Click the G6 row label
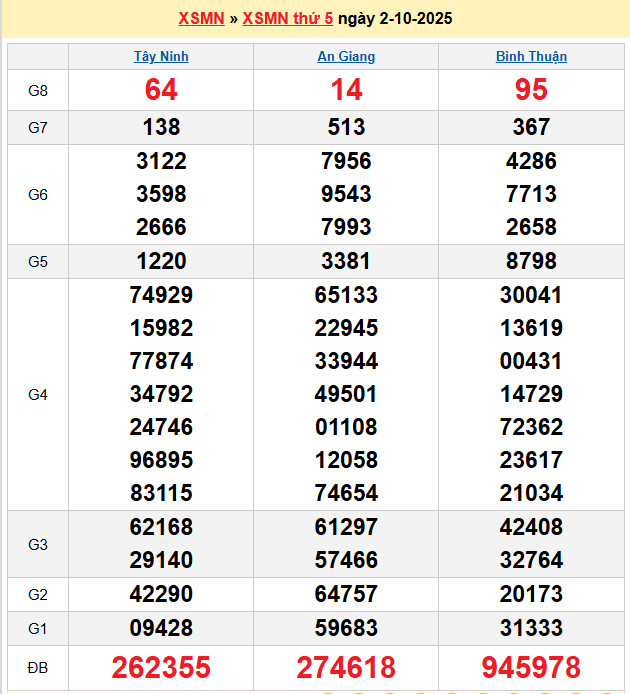The image size is (630, 694). (x=37, y=195)
